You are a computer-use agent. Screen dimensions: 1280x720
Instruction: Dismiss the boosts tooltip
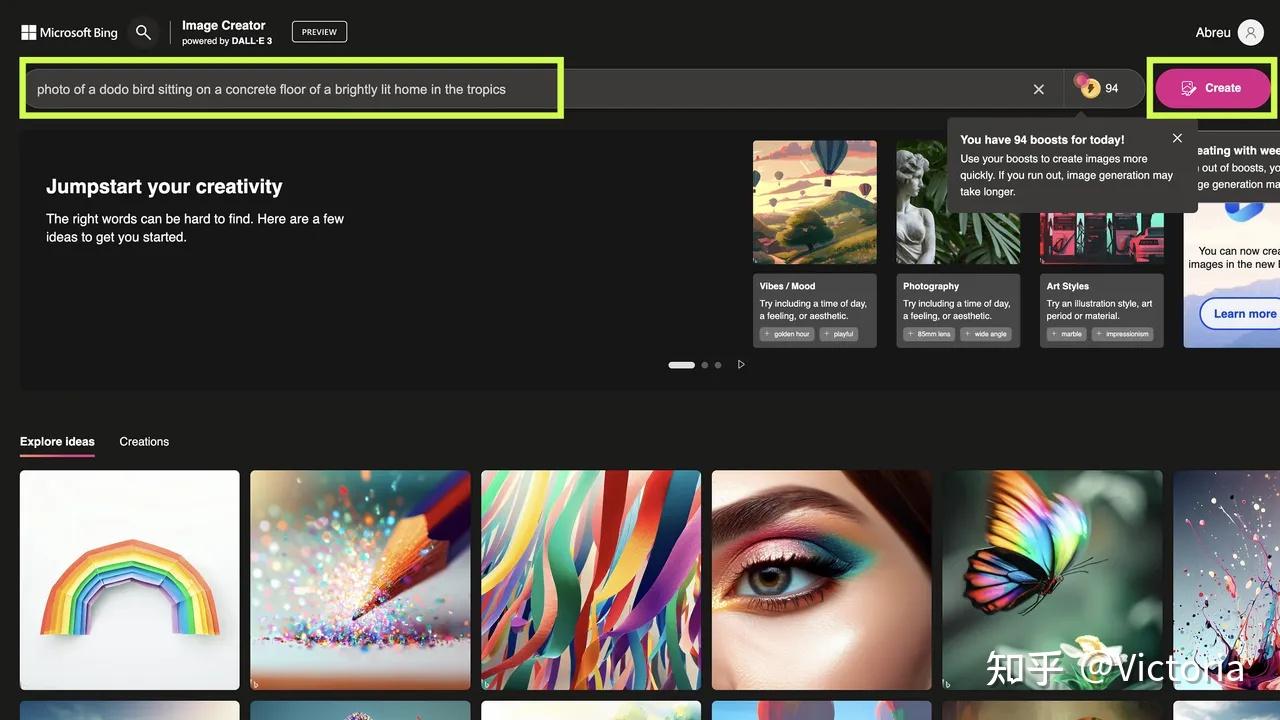click(1177, 139)
